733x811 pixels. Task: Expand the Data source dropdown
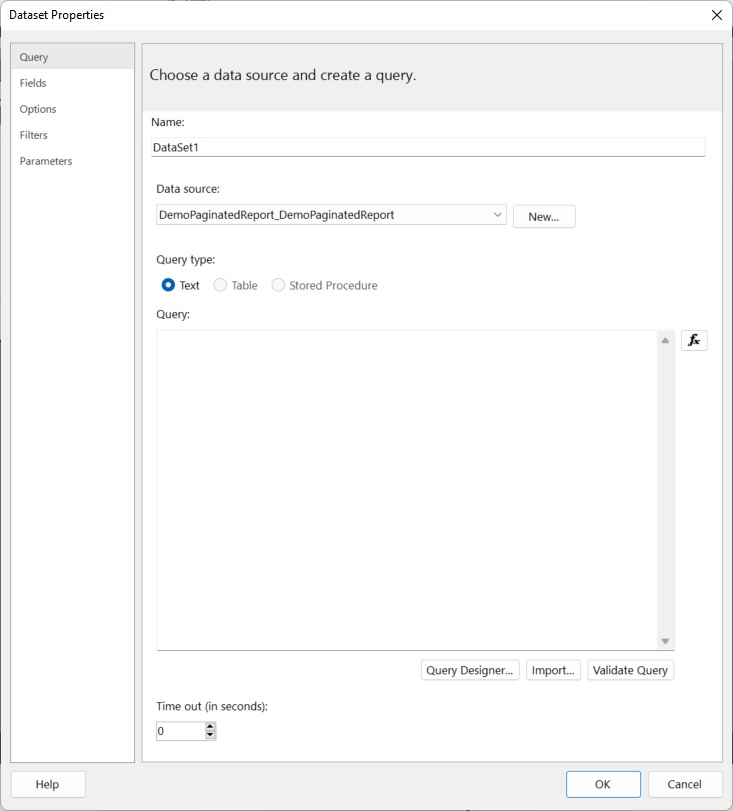click(498, 215)
